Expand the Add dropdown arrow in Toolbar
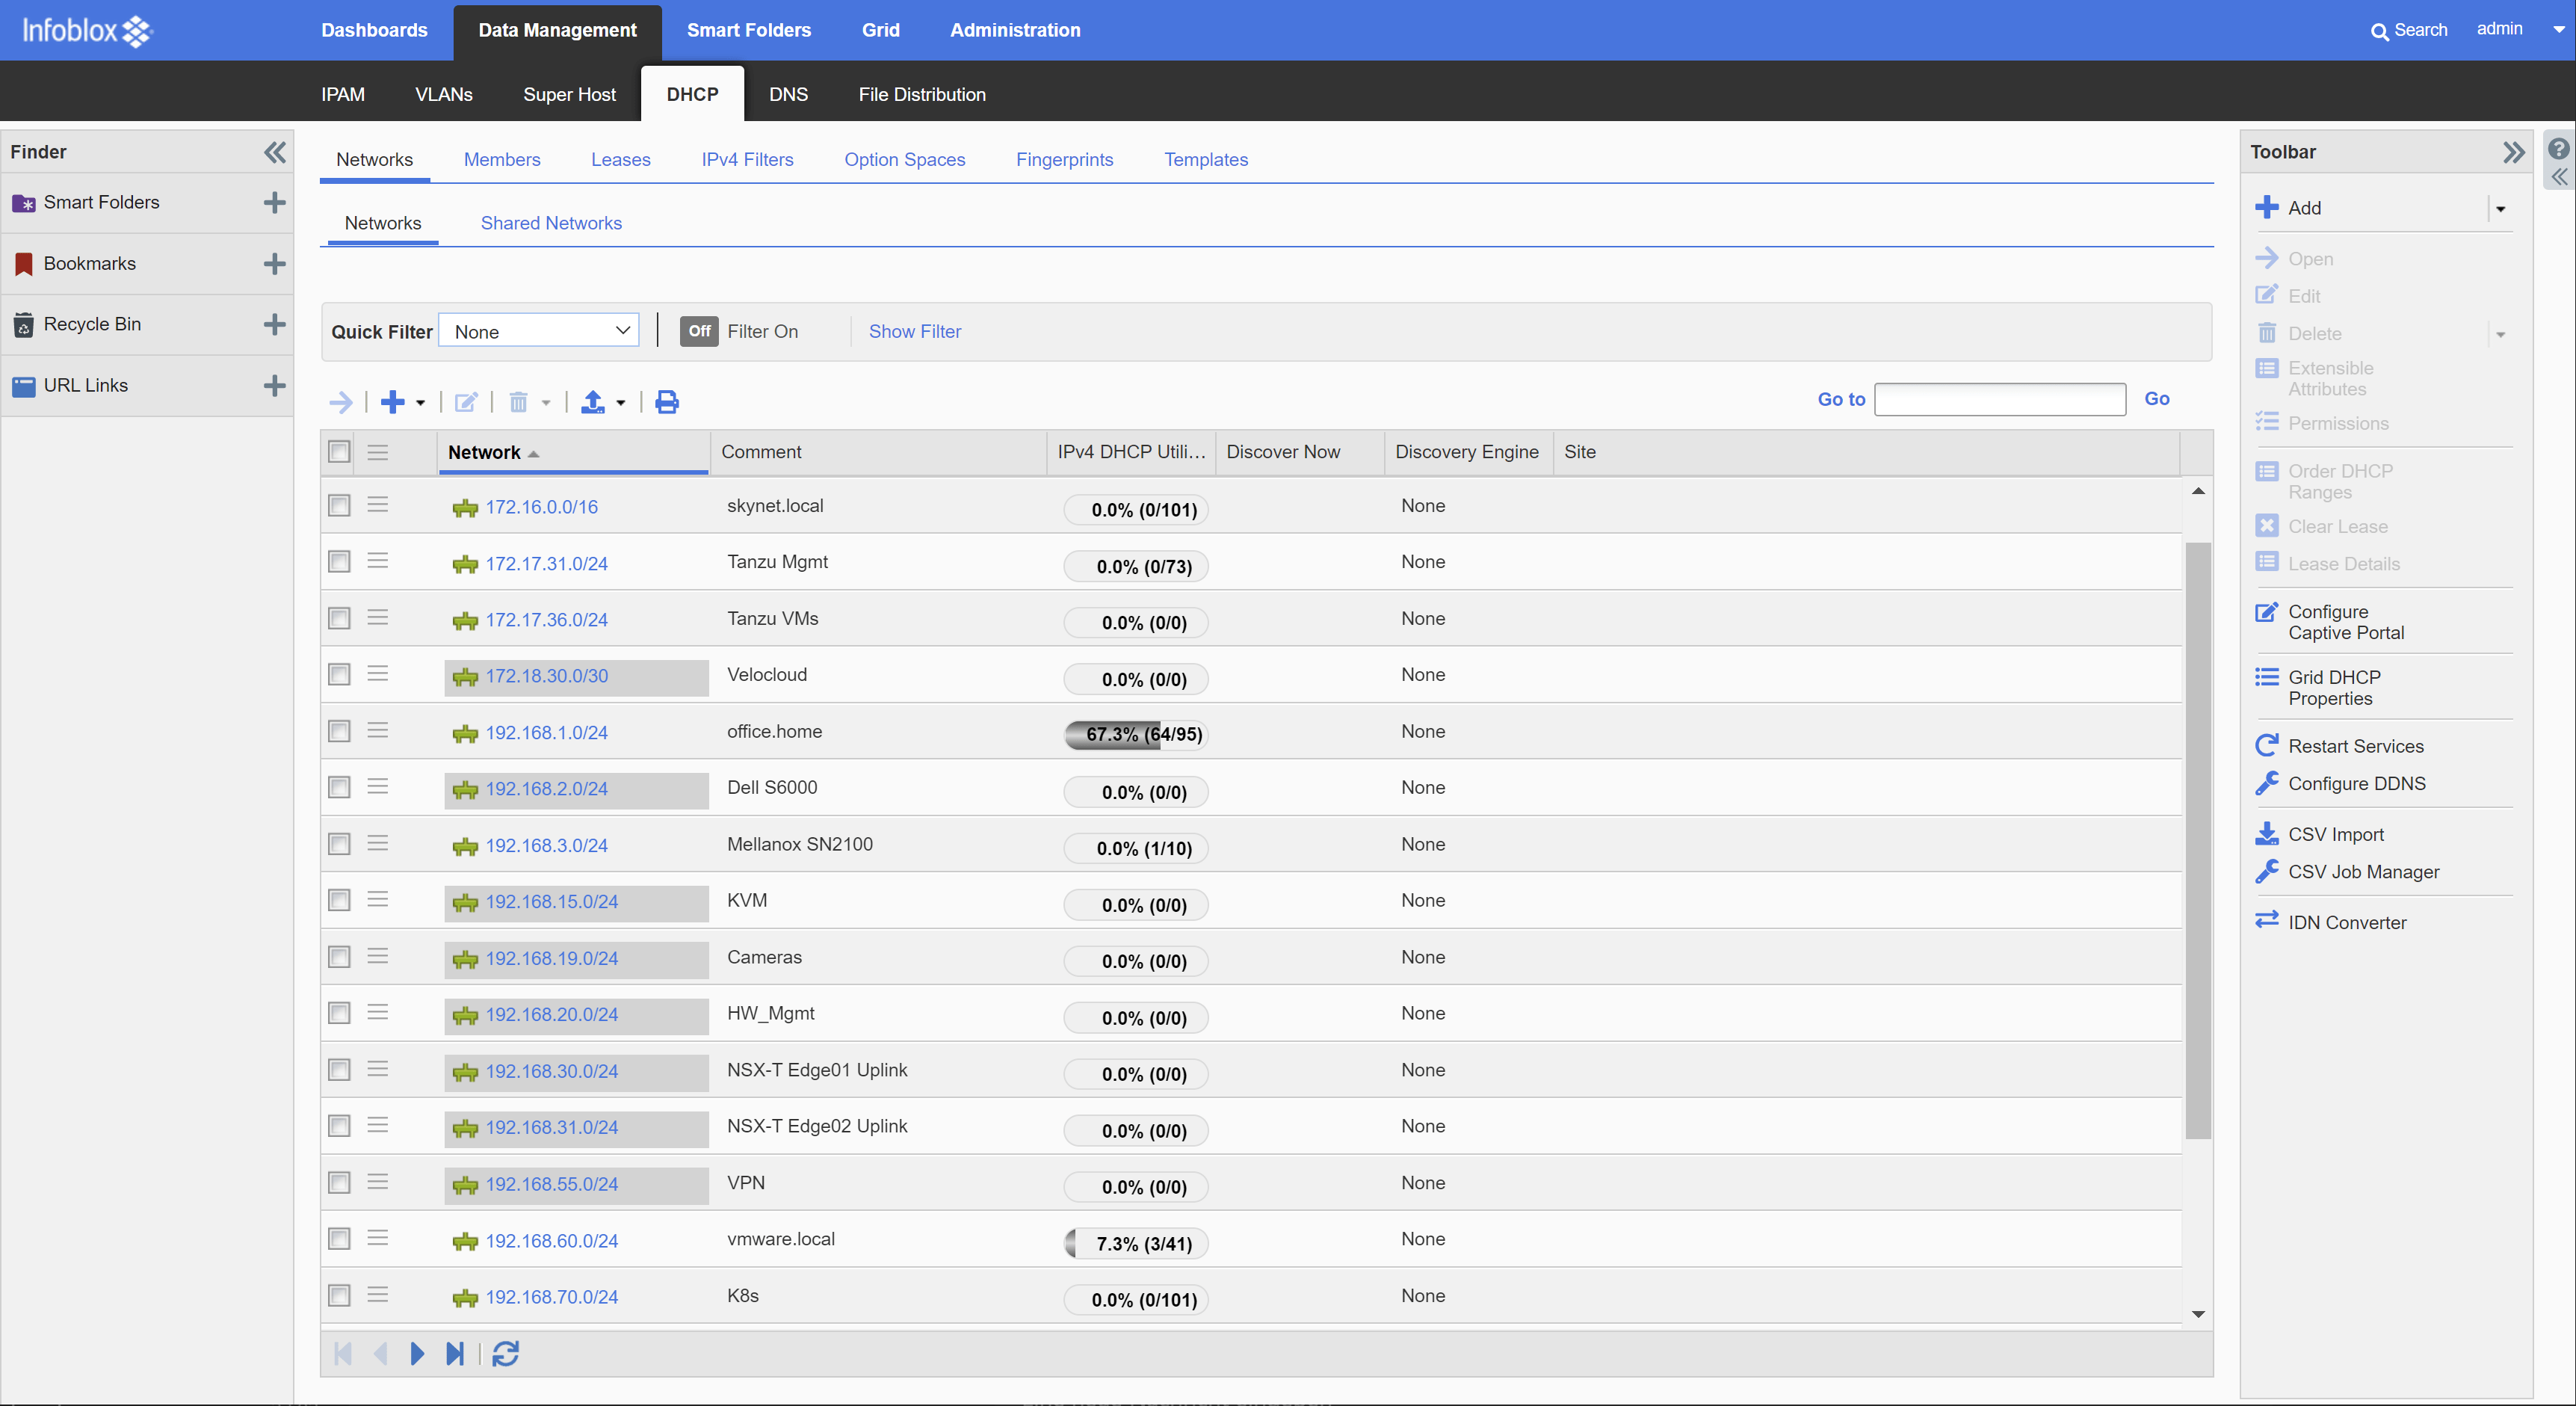Viewport: 2576px width, 1406px height. click(2500, 208)
